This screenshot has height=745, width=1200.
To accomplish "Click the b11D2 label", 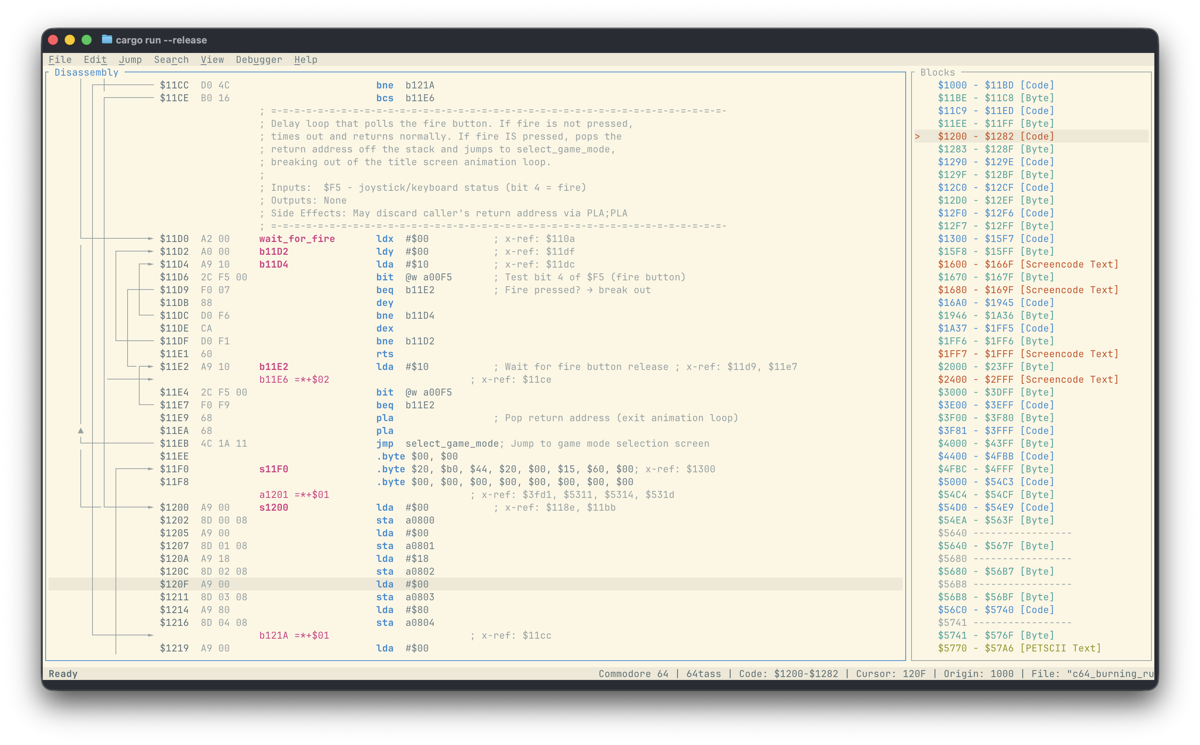I will [274, 252].
